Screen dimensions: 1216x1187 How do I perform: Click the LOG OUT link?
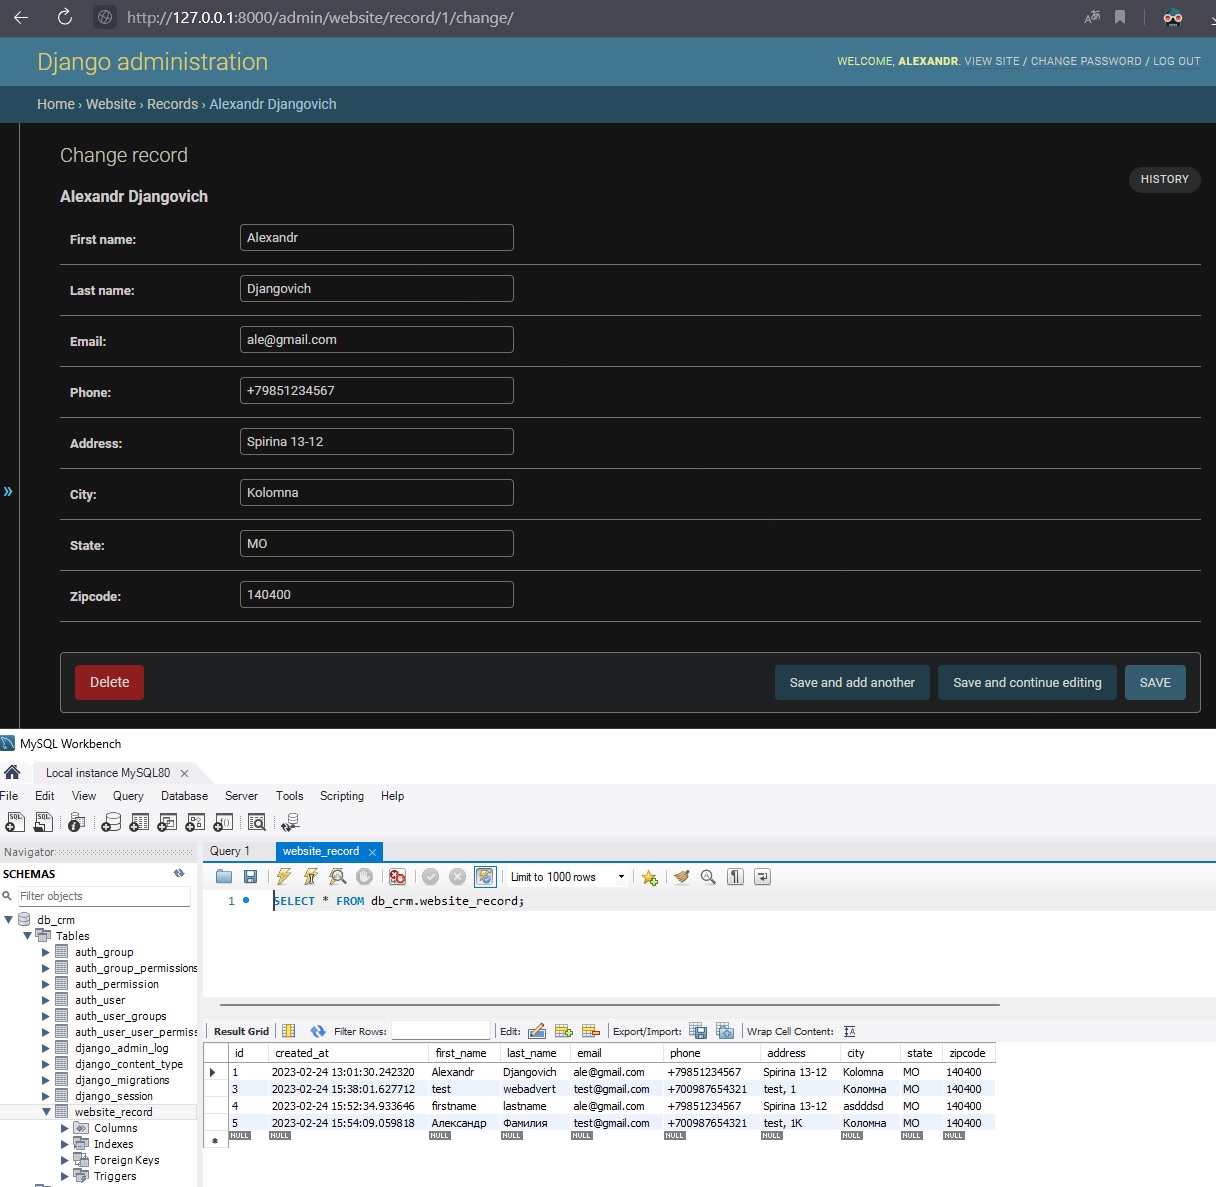pyautogui.click(x=1176, y=61)
